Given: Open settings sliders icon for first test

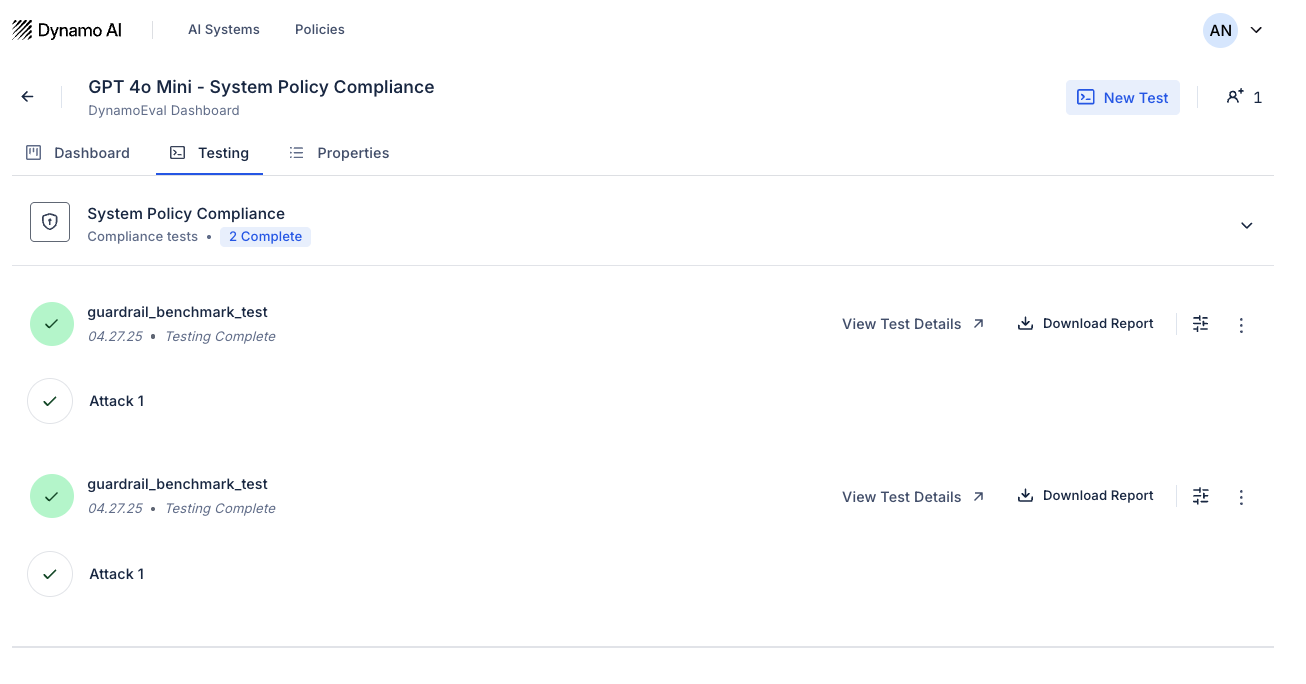Looking at the screenshot, I should coord(1201,324).
